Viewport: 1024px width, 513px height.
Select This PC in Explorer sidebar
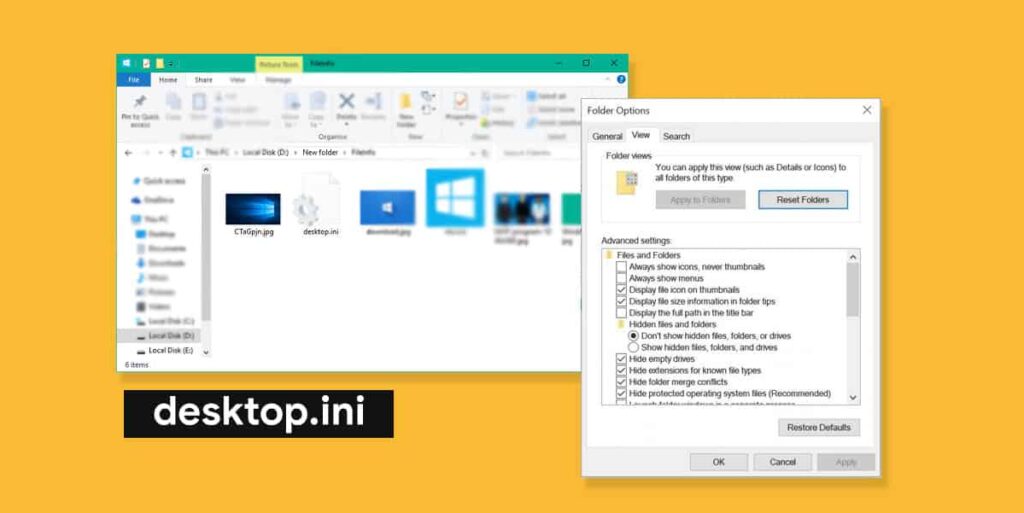pos(150,219)
